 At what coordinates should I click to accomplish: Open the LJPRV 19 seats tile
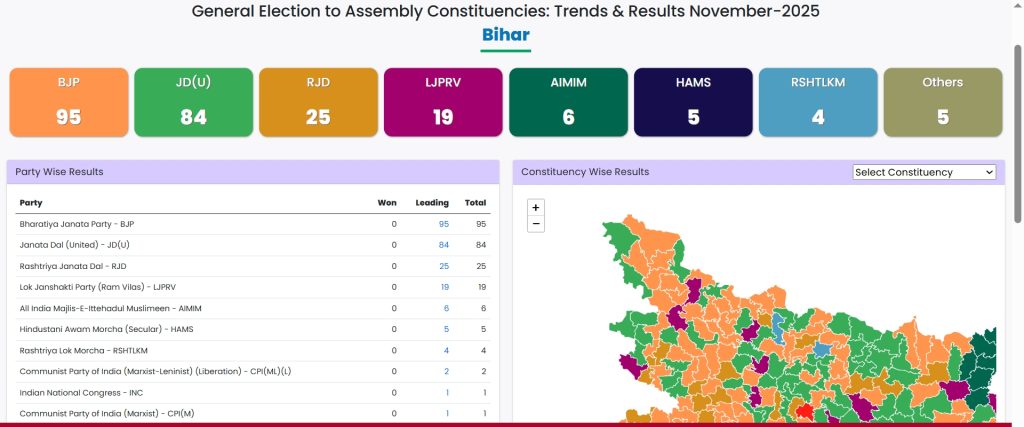443,102
